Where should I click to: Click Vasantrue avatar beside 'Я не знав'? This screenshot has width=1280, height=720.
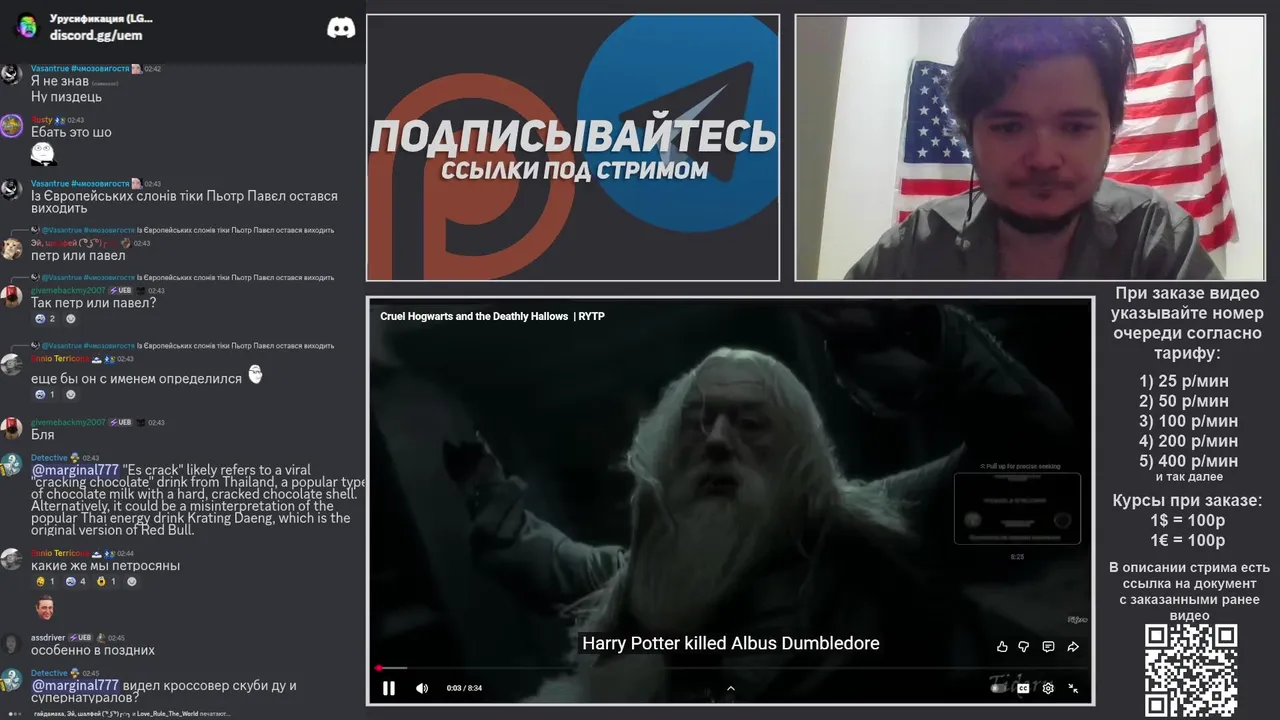[12, 75]
